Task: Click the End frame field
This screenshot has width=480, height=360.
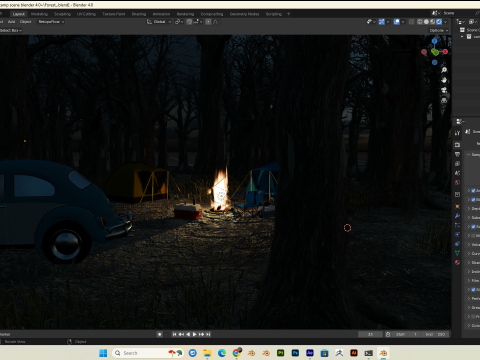Action: 435,334
